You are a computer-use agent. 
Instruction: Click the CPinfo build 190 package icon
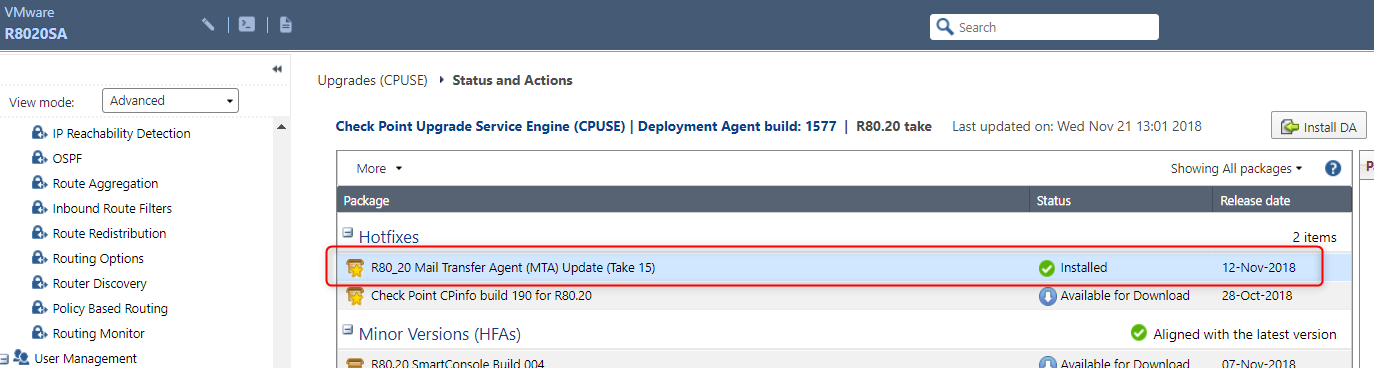point(354,296)
